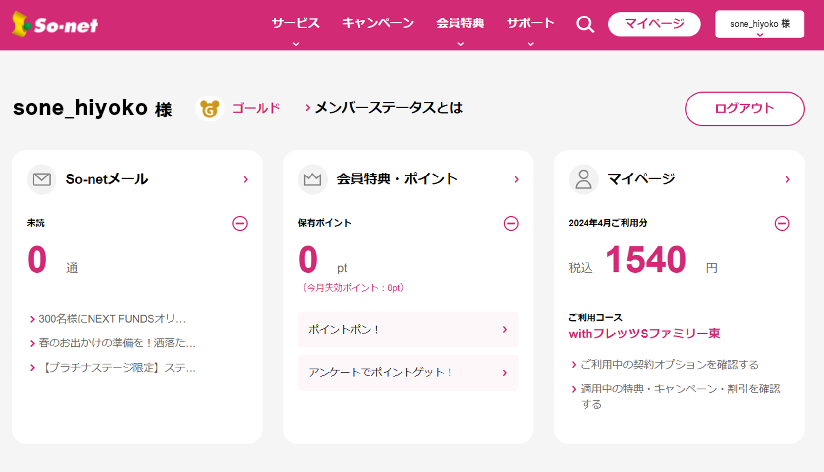The image size is (824, 472).
Task: Open the sone_hiyoko account dropdown
Action: coord(759,24)
